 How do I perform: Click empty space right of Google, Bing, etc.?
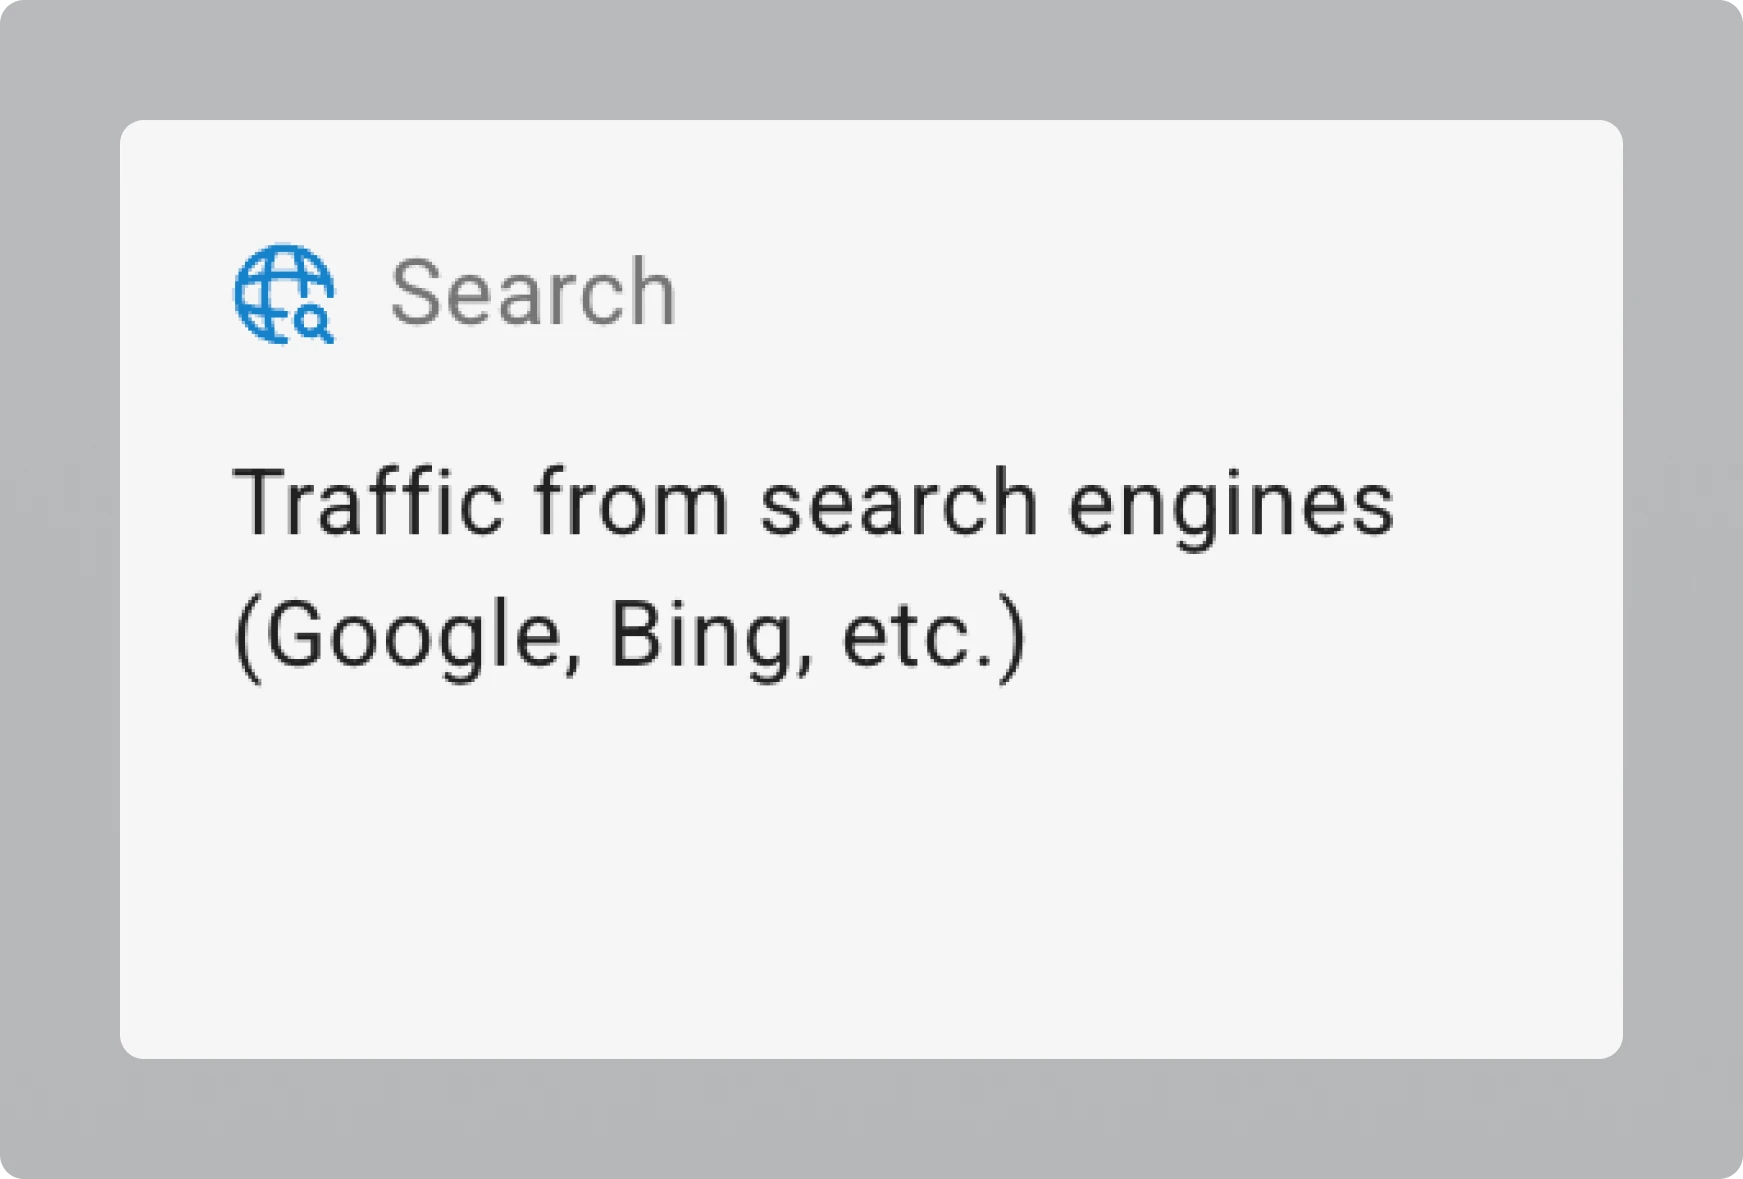[1300, 636]
